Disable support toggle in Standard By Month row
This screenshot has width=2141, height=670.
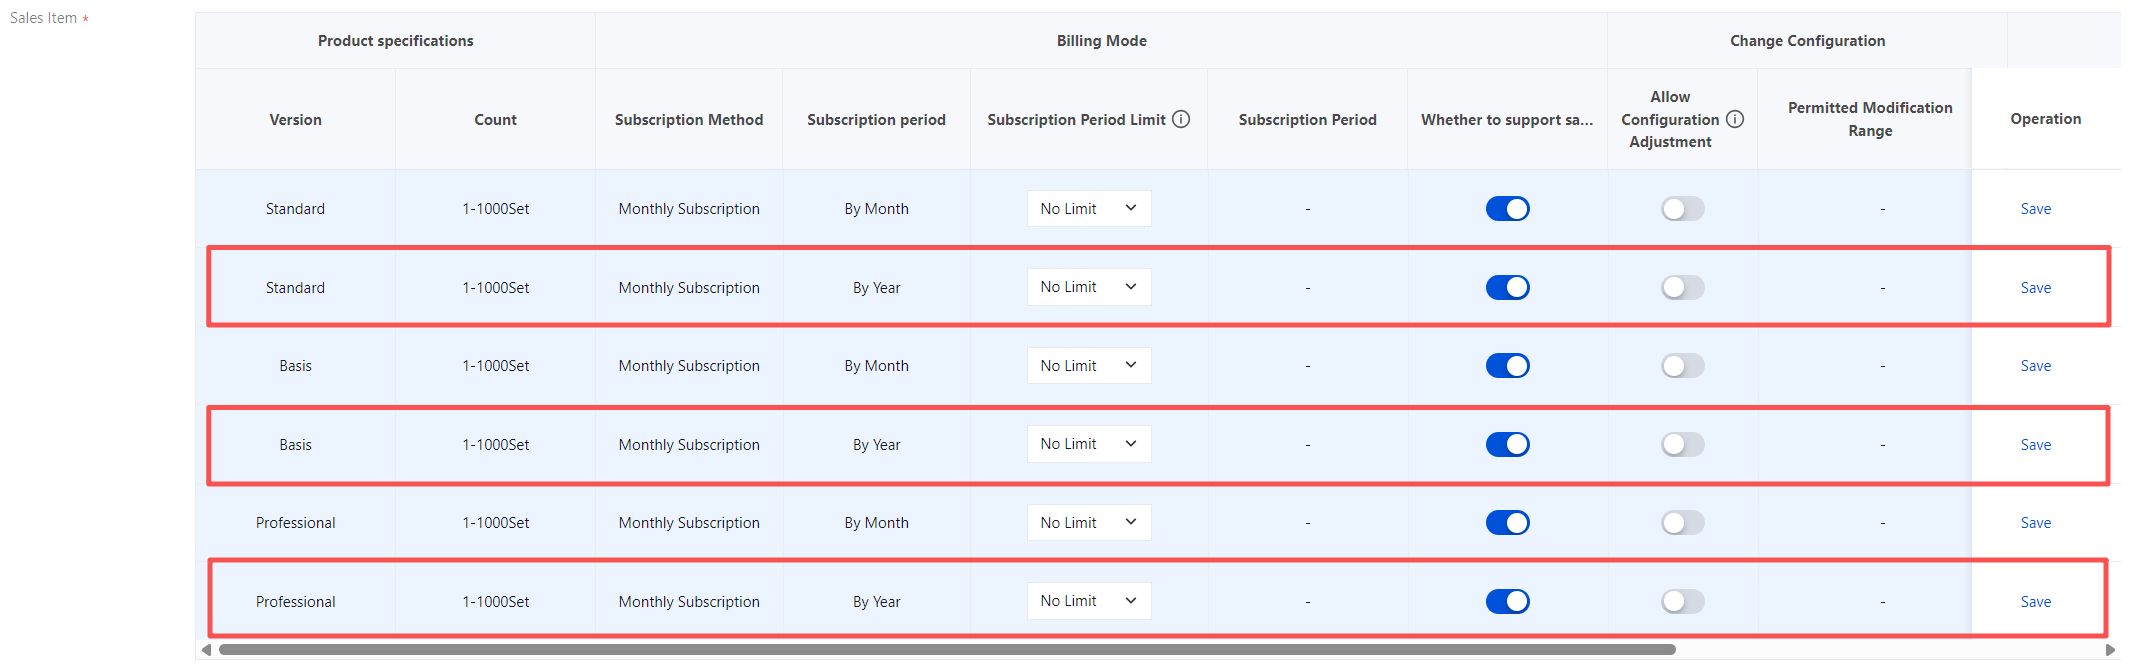click(x=1507, y=209)
